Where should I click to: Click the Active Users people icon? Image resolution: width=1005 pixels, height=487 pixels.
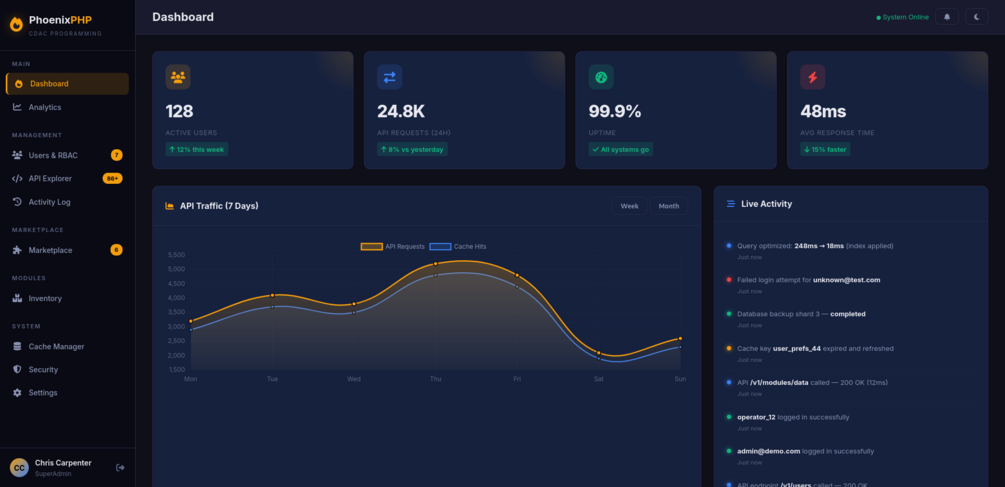178,77
